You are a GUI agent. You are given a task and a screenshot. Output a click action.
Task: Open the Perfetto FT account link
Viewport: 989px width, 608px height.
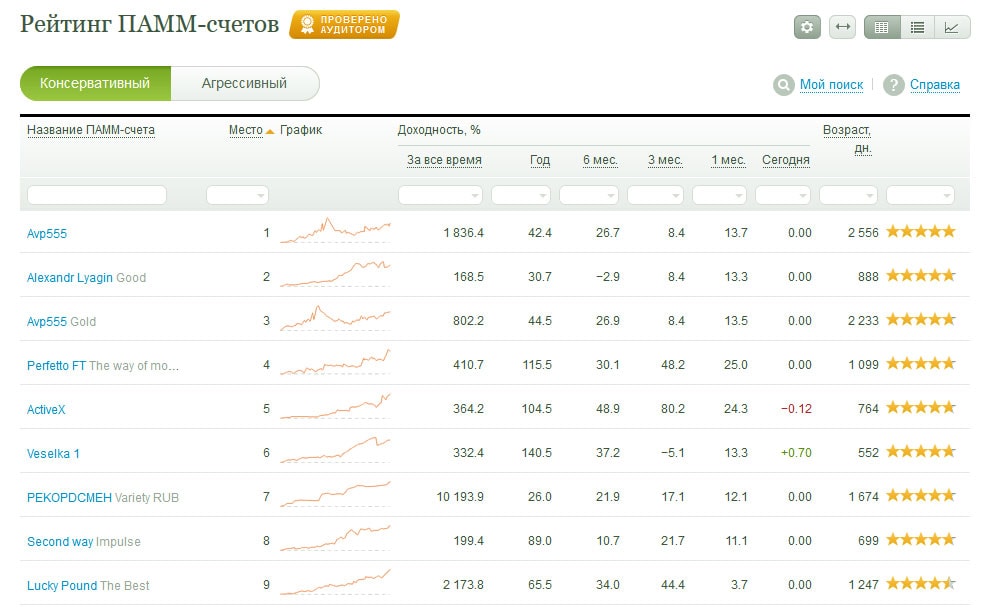tap(56, 366)
